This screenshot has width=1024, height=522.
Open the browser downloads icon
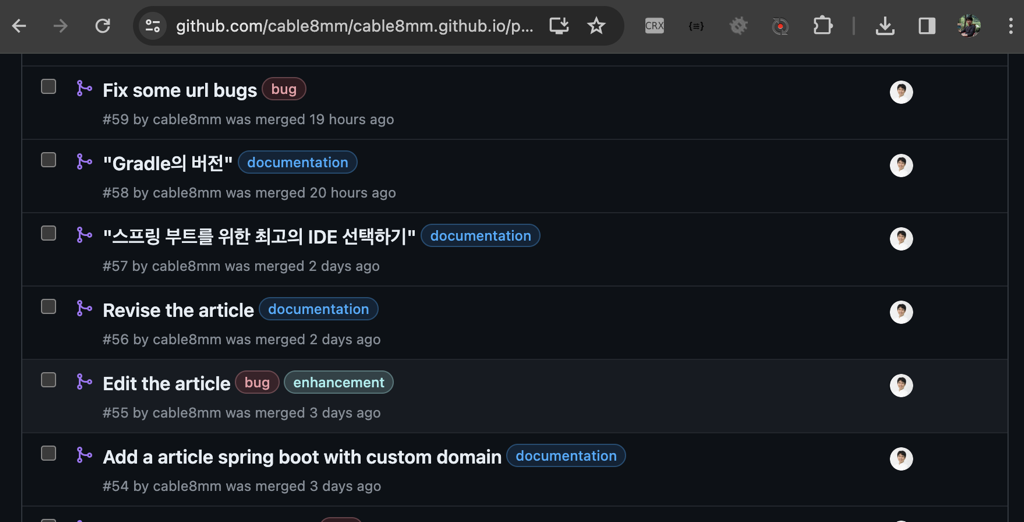pyautogui.click(x=885, y=26)
